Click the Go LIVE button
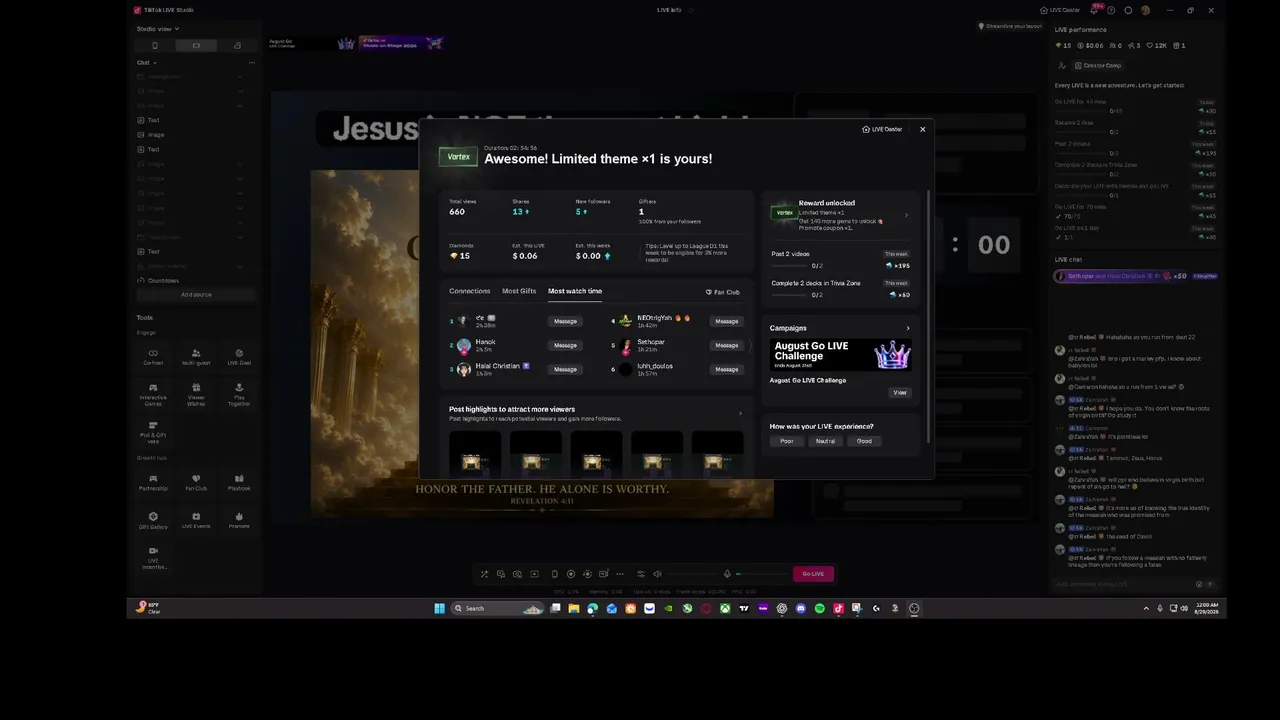This screenshot has width=1280, height=720. click(x=813, y=574)
